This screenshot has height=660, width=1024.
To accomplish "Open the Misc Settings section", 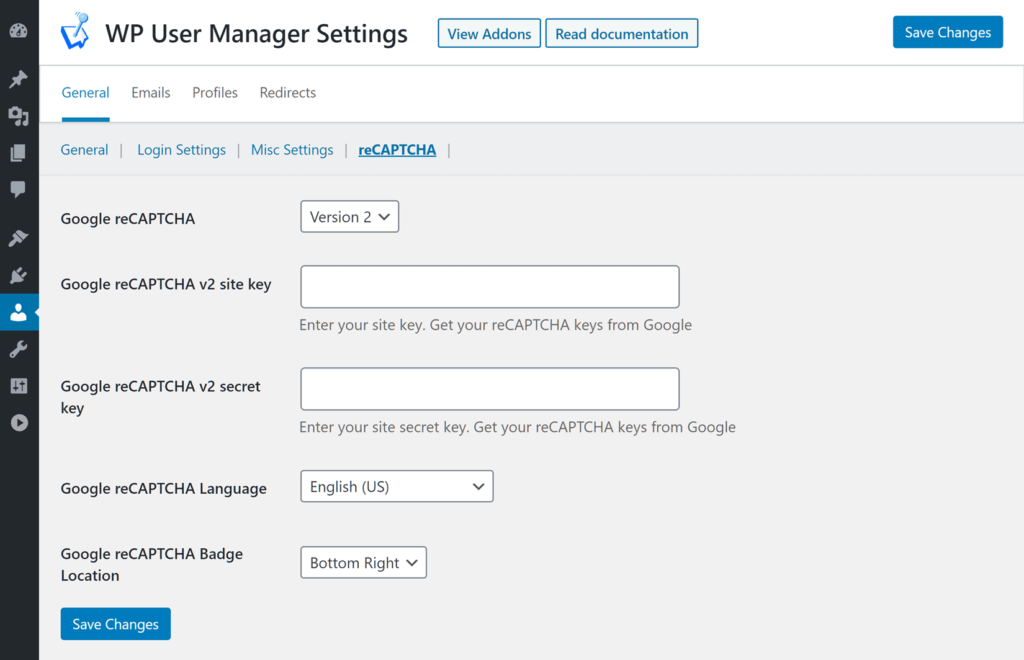I will (291, 149).
